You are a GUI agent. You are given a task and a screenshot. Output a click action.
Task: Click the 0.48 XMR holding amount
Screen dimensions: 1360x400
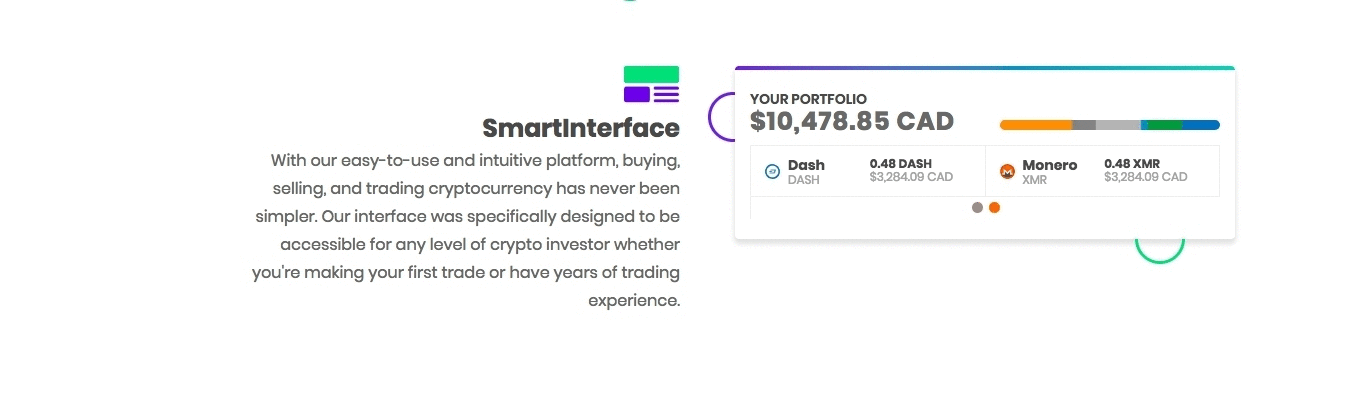point(1132,164)
